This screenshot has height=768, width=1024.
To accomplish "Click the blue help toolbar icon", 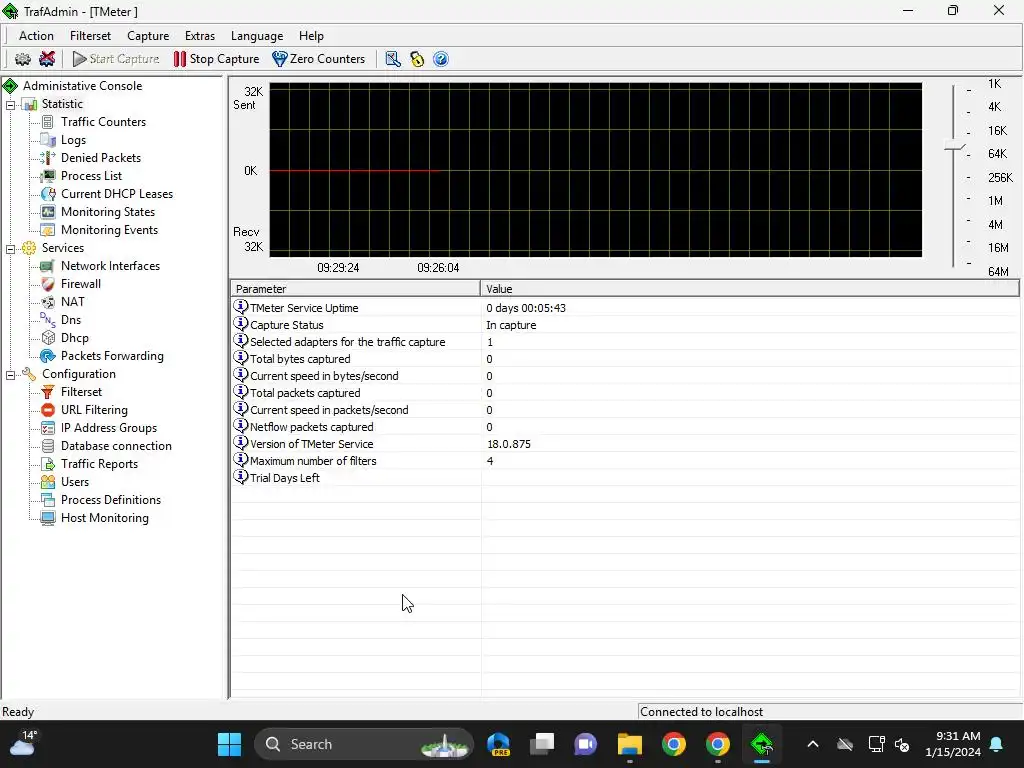I will click(441, 59).
